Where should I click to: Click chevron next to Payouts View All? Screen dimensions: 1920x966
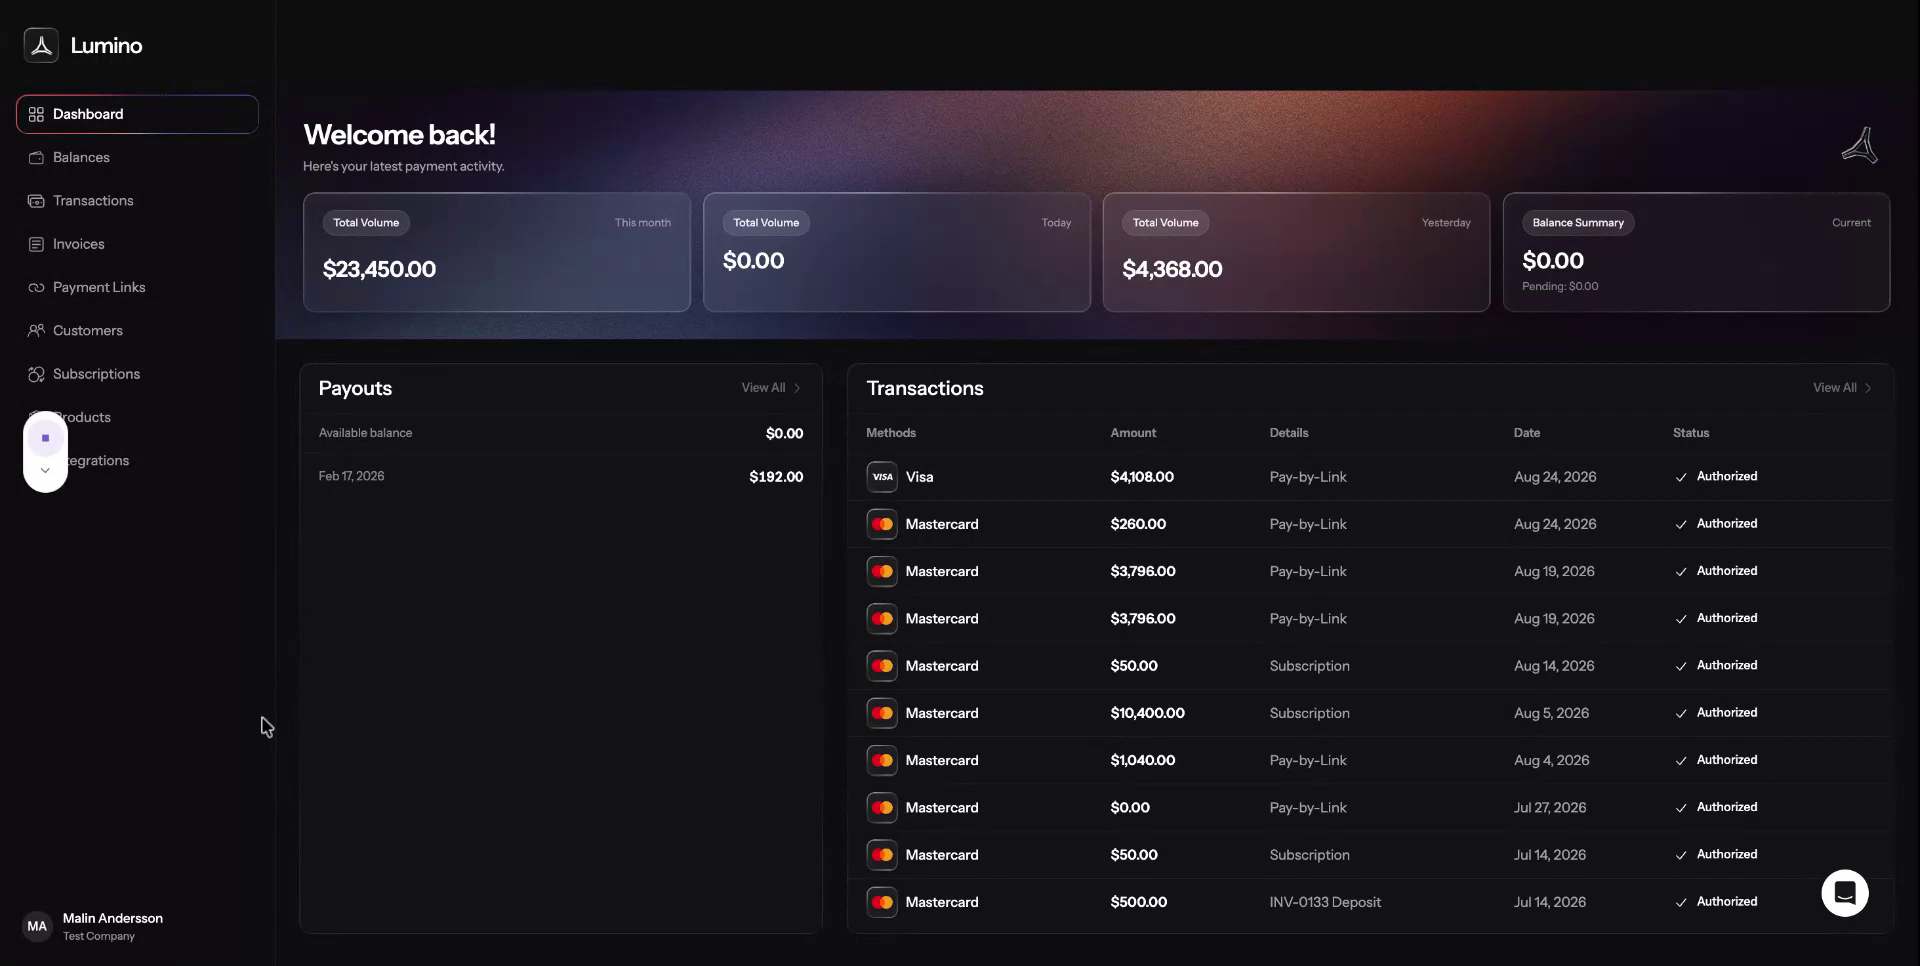[797, 388]
